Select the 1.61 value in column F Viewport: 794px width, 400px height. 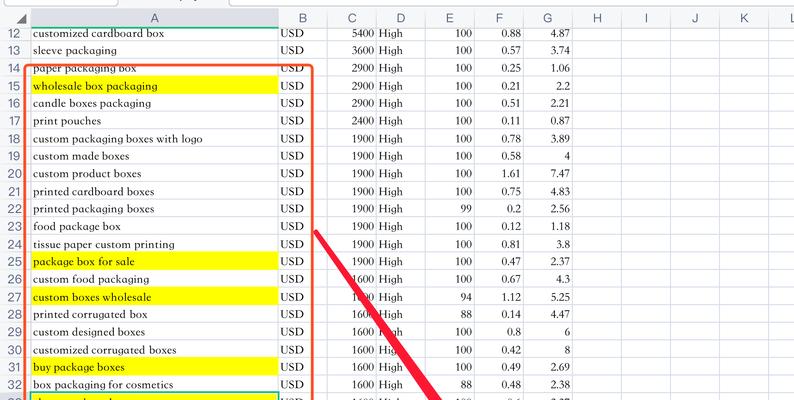(x=499, y=174)
